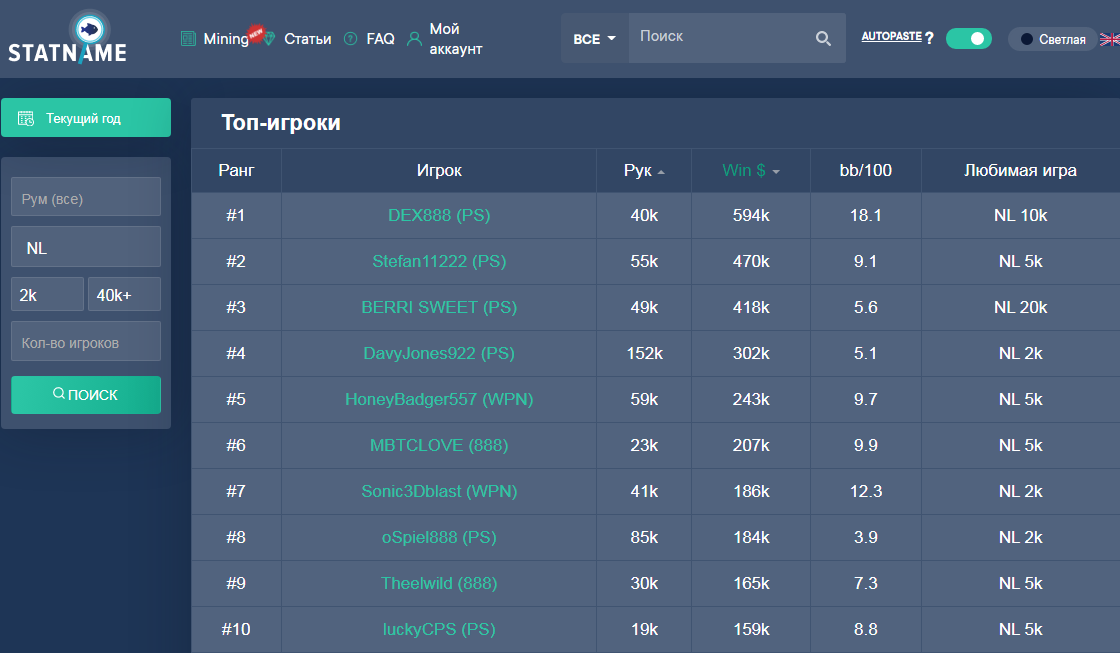Click the UK flag language icon
Screen dimensions: 1120x653
tap(1109, 39)
